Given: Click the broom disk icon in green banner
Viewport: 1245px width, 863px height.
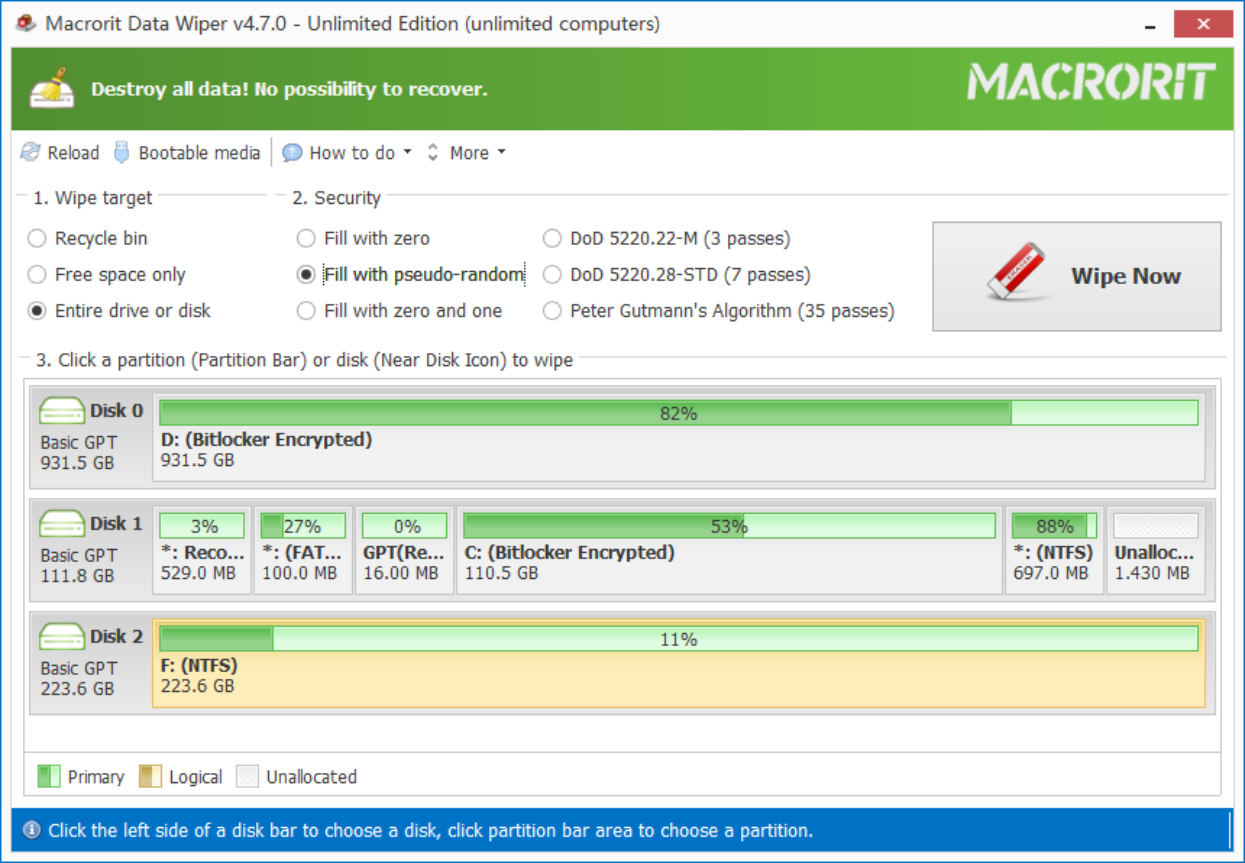Looking at the screenshot, I should click(x=53, y=88).
